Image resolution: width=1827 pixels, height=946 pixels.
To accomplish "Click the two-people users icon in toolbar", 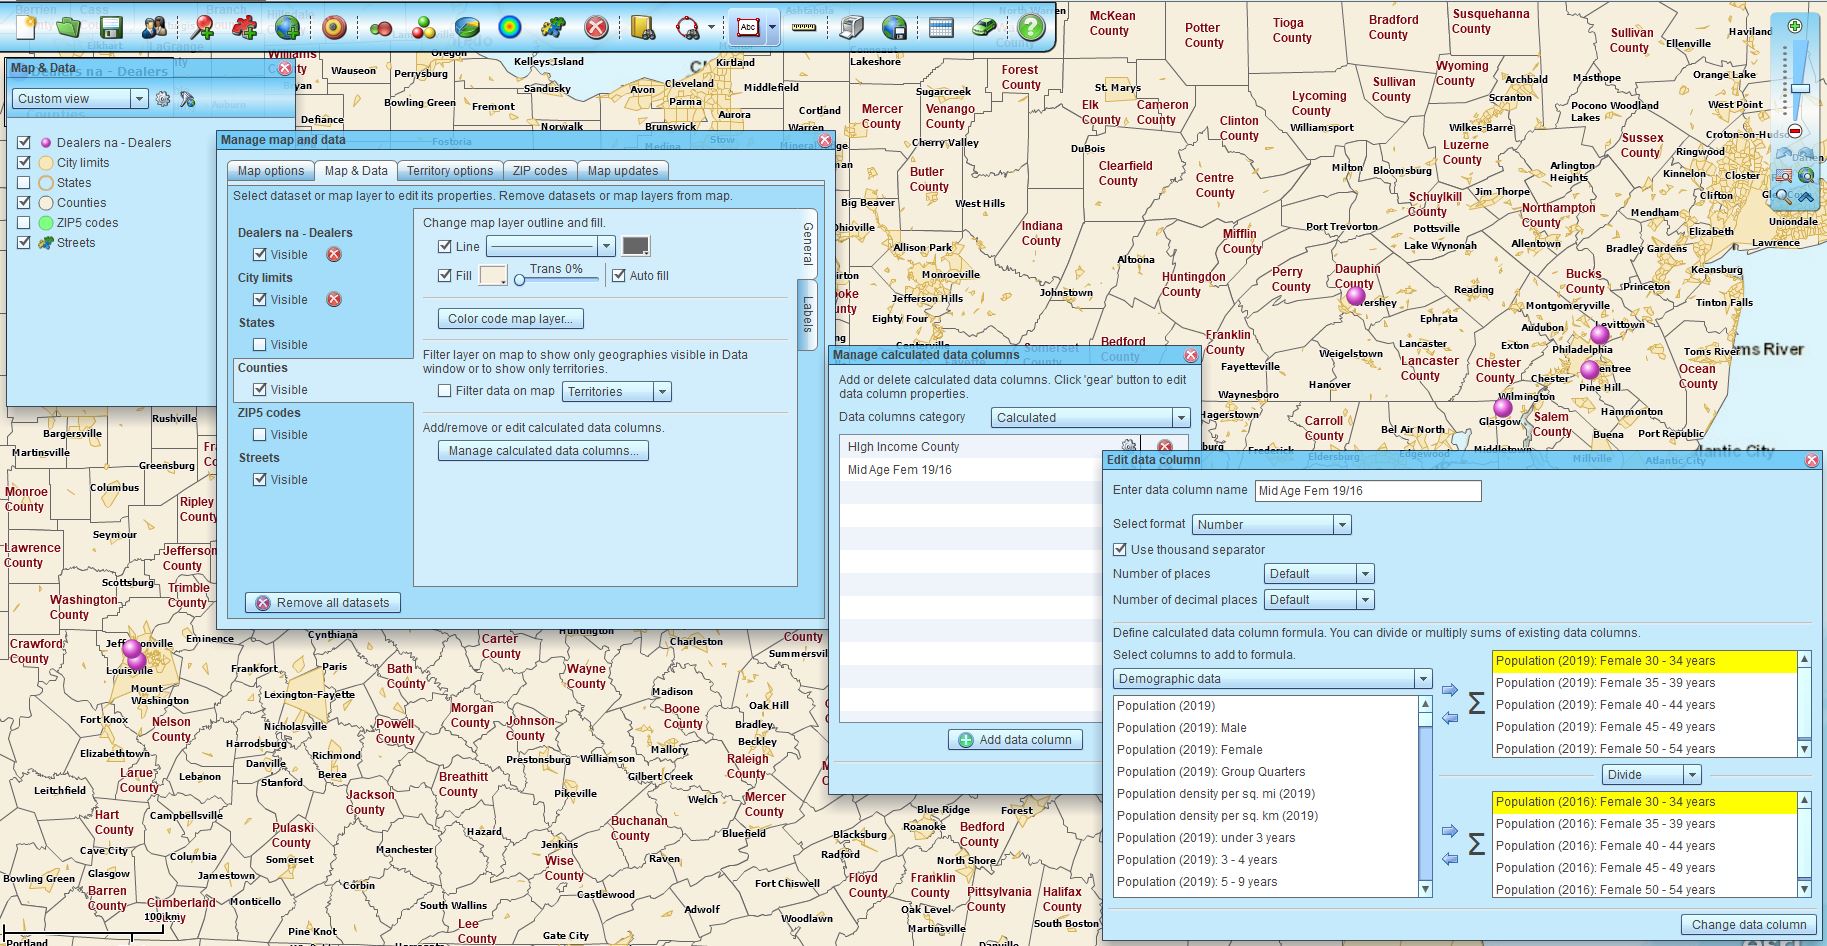I will (155, 27).
